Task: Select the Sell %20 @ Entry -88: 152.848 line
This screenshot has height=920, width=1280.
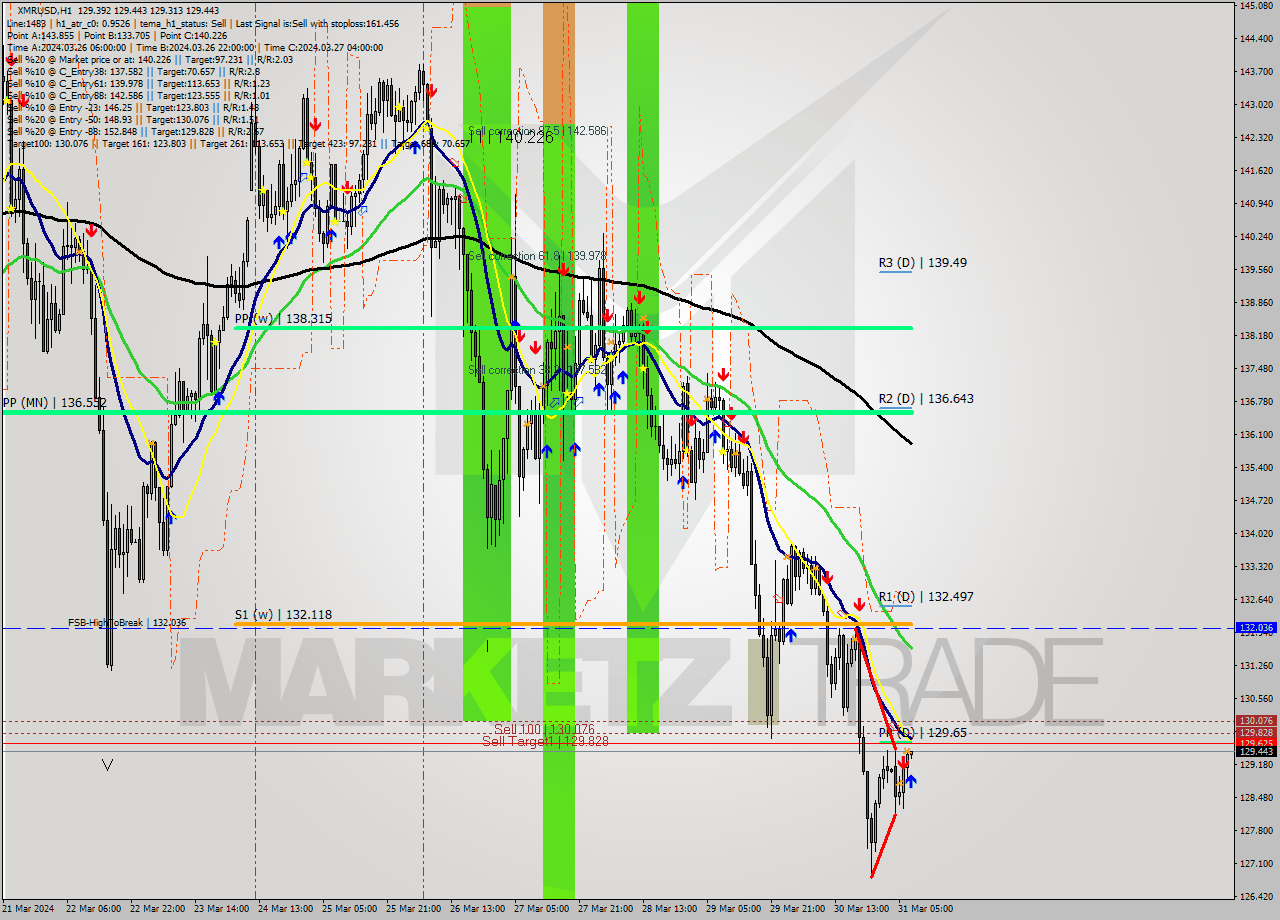Action: (x=135, y=131)
